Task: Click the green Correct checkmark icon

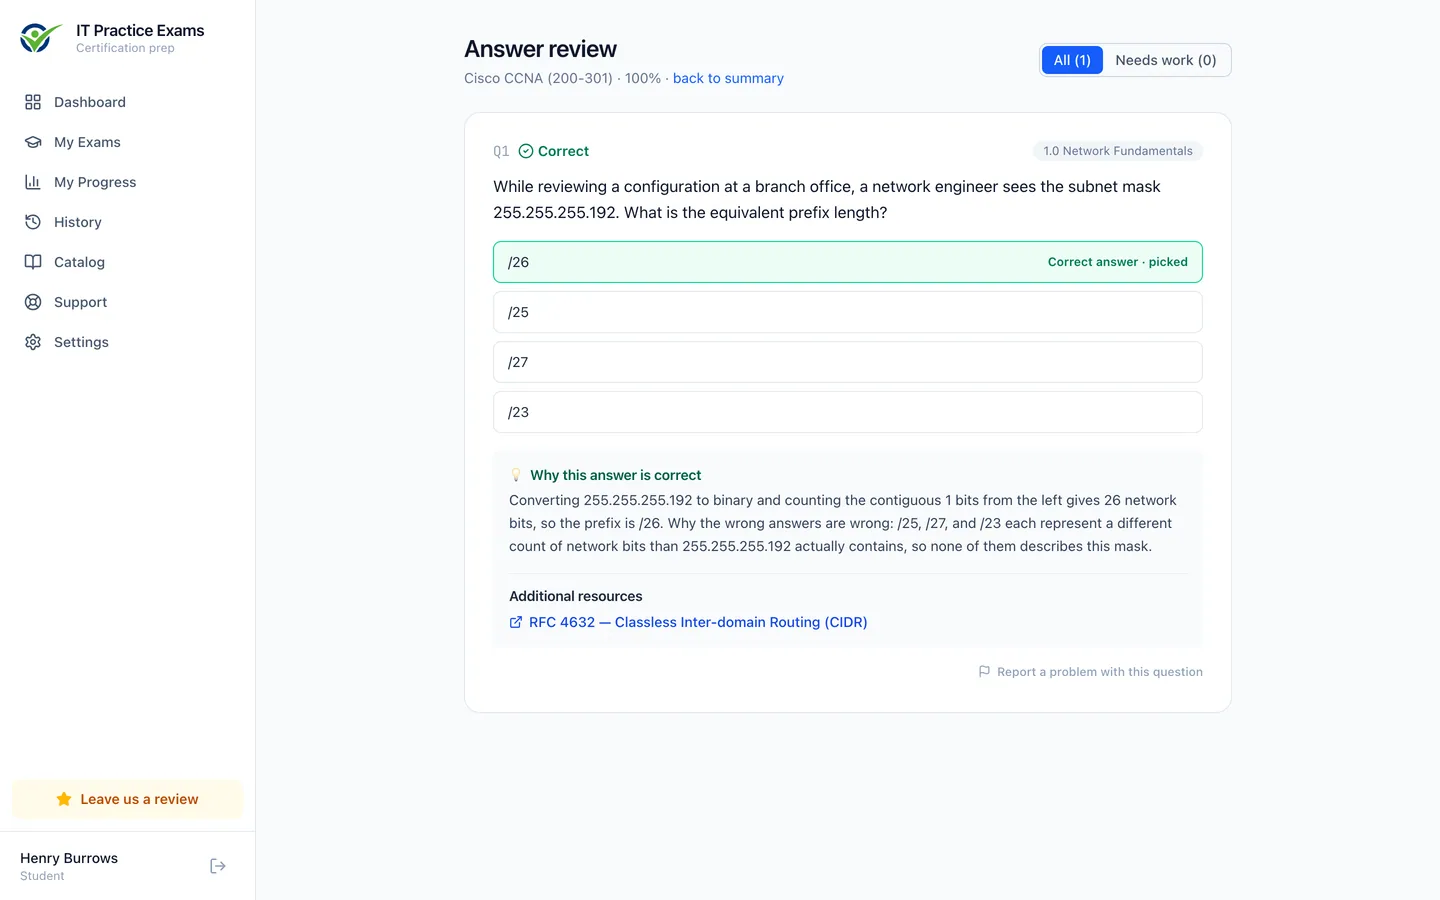Action: pos(526,151)
